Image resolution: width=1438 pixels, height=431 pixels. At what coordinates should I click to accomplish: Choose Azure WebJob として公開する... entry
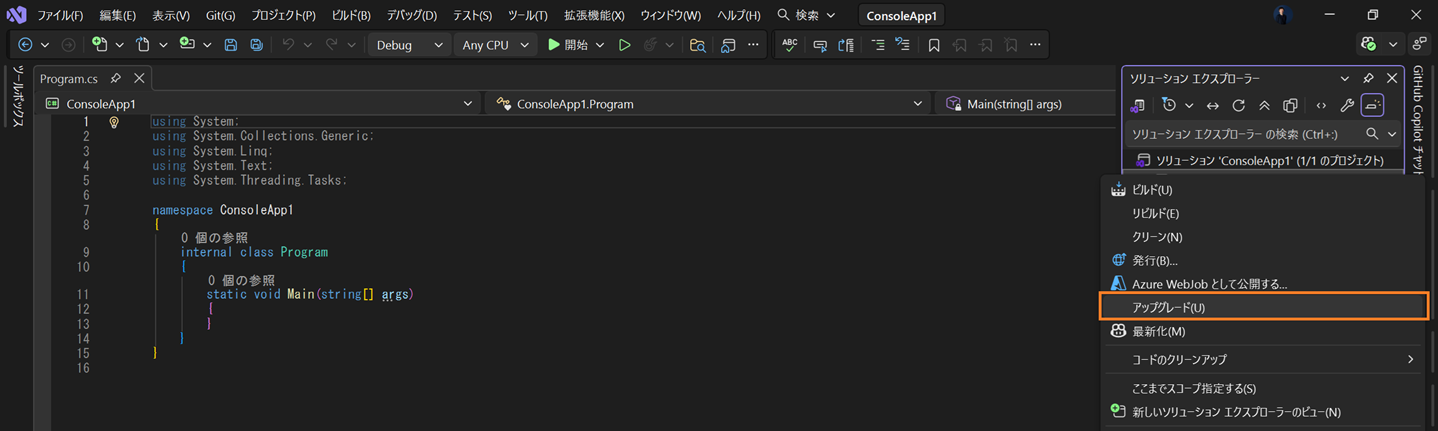point(1264,284)
